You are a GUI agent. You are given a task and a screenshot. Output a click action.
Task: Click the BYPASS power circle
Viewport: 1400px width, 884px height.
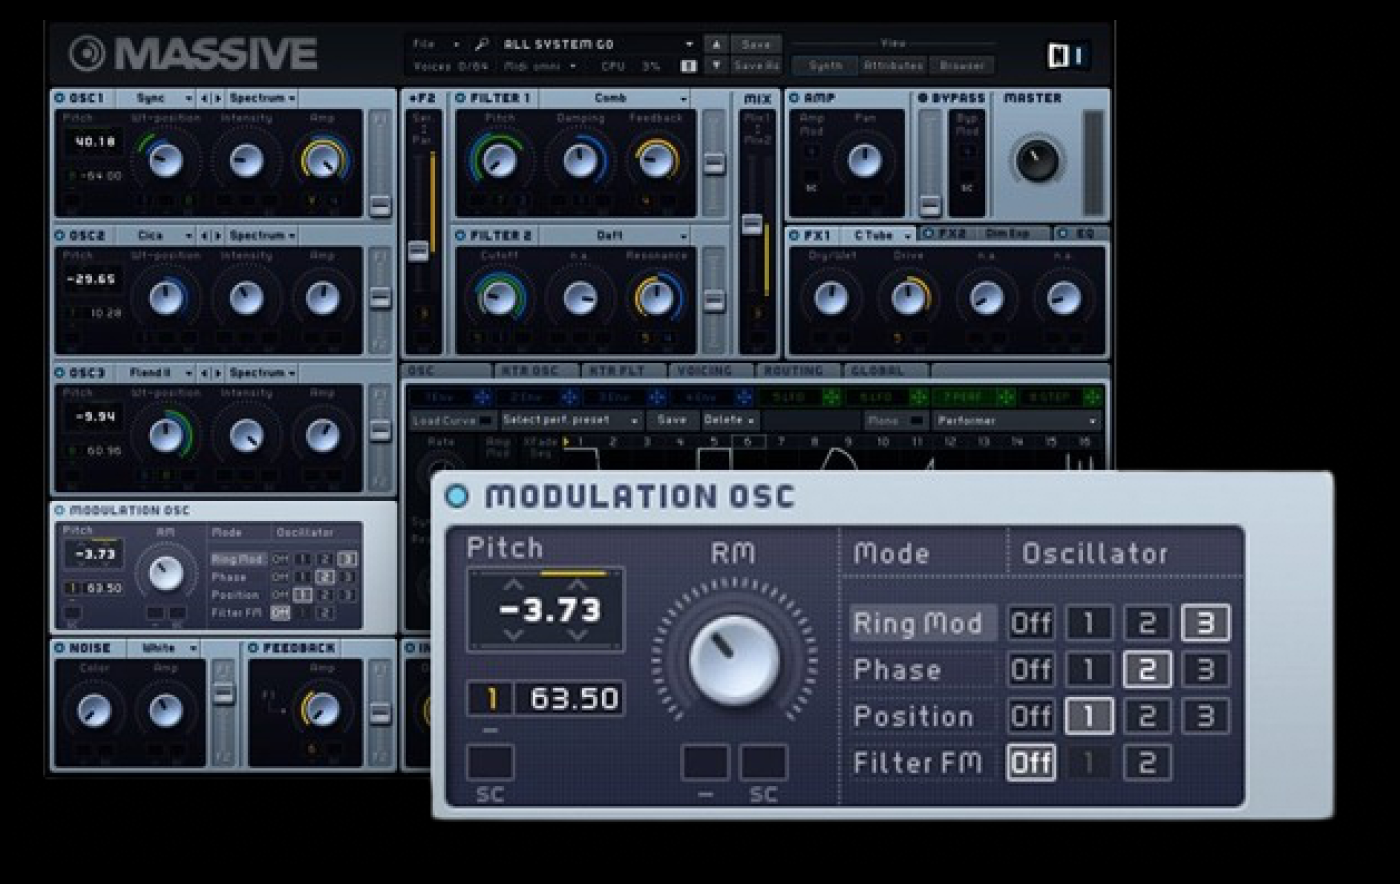pyautogui.click(x=922, y=98)
